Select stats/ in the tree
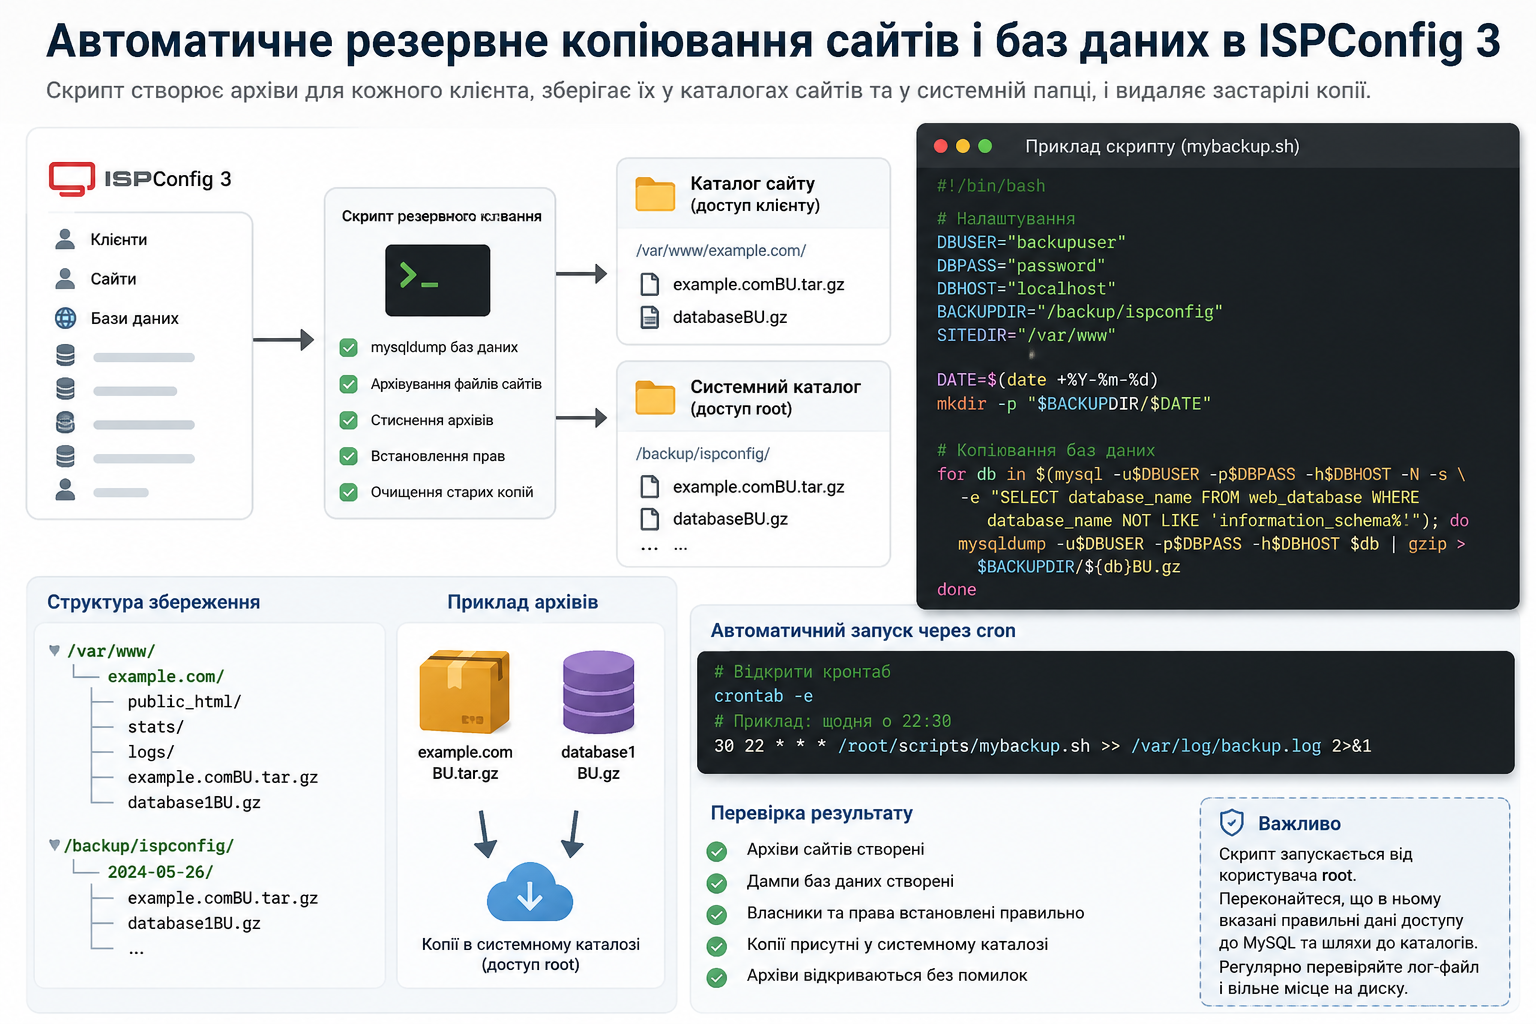This screenshot has width=1536, height=1024. tap(155, 727)
